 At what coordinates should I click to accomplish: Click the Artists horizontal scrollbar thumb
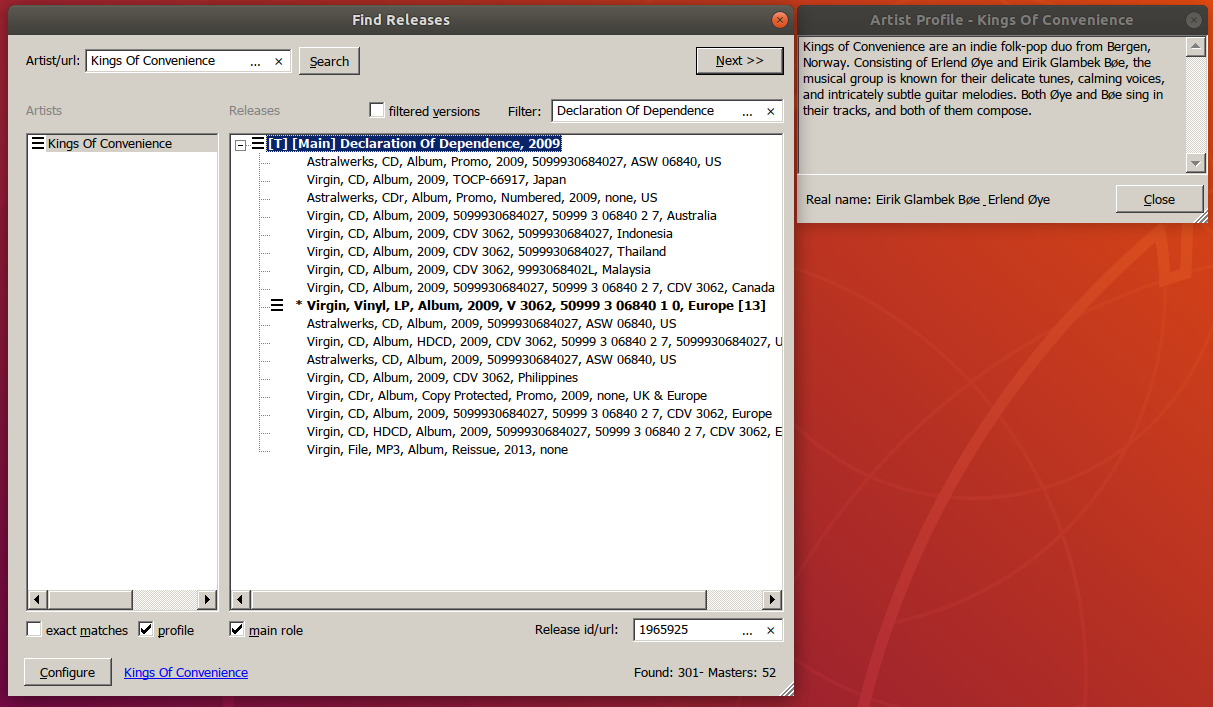pos(89,600)
